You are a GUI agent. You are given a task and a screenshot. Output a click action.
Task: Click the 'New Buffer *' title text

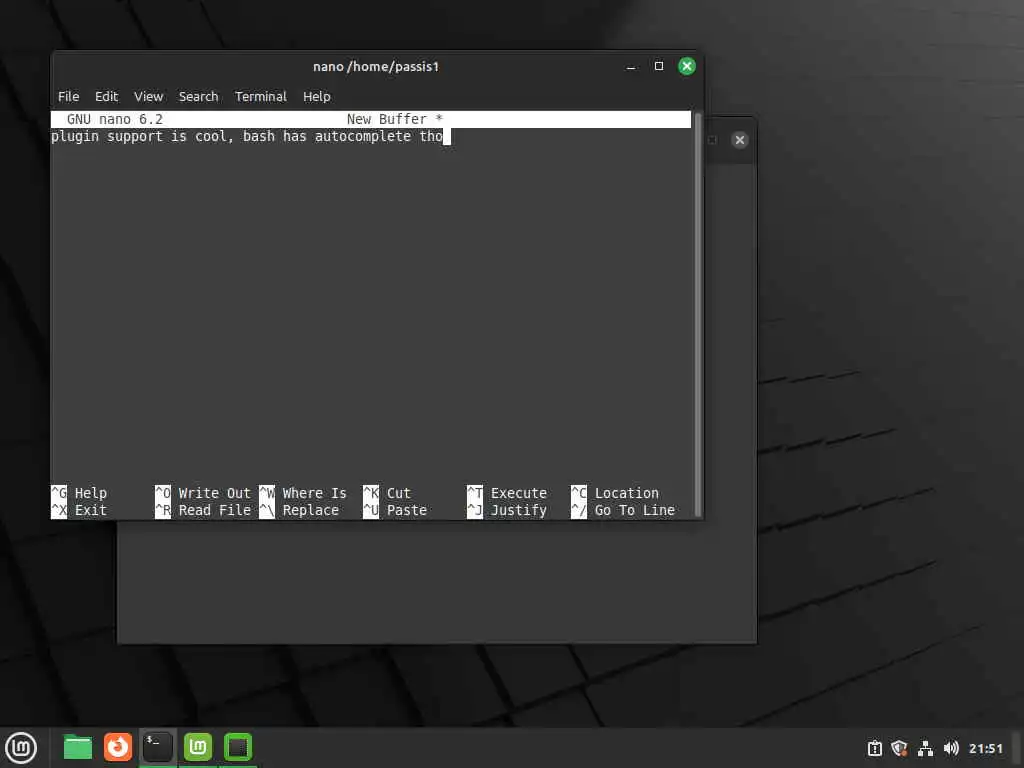(x=395, y=120)
